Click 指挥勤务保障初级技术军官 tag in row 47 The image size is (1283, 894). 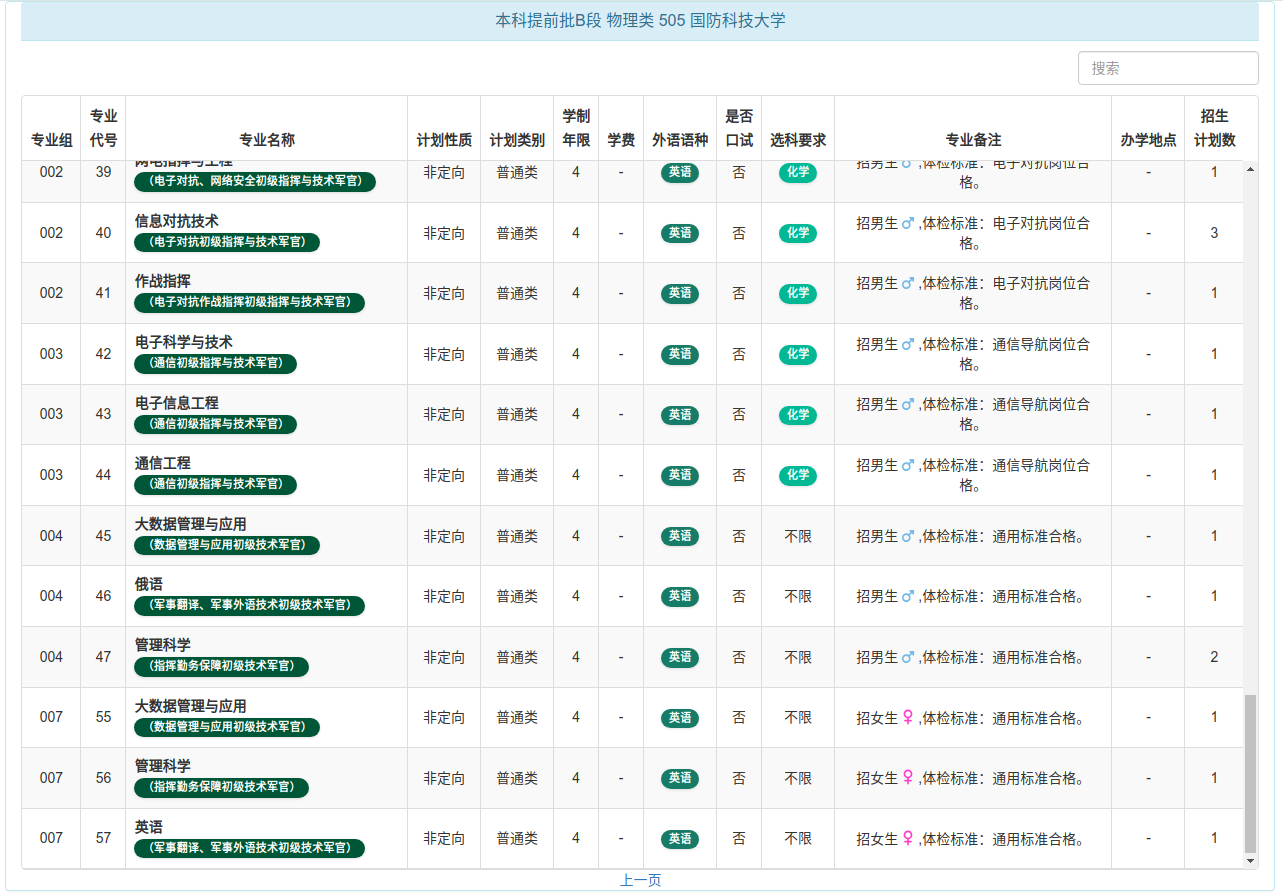(221, 666)
